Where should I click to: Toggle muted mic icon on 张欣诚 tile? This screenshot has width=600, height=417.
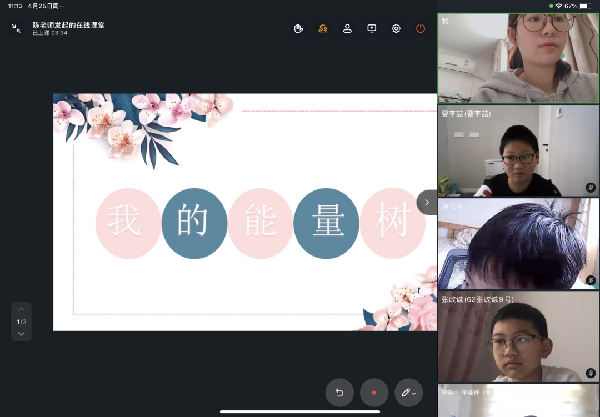pyautogui.click(x=590, y=373)
